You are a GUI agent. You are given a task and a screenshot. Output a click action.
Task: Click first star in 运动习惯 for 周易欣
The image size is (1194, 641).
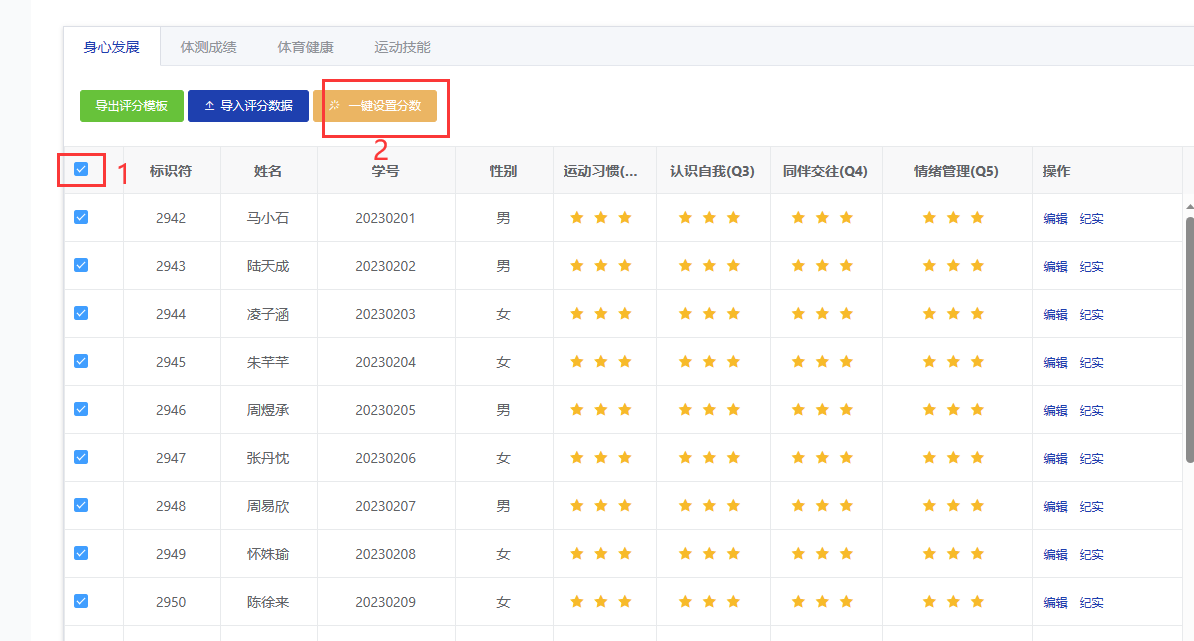coord(576,505)
